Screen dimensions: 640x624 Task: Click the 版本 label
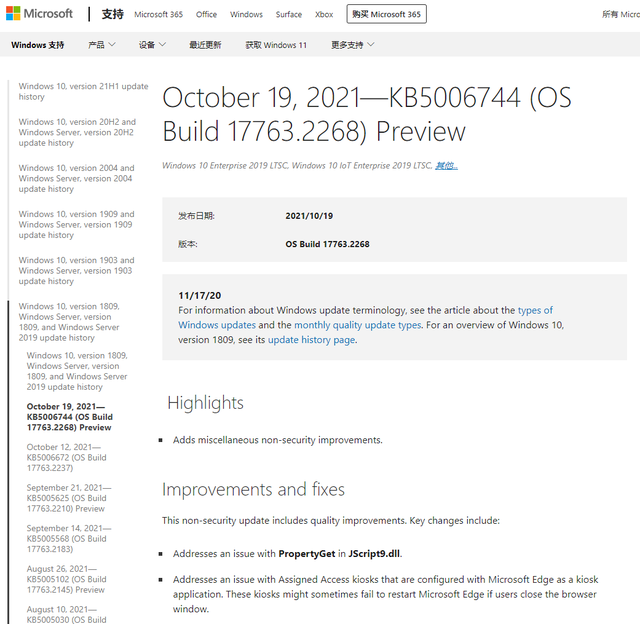[x=188, y=244]
